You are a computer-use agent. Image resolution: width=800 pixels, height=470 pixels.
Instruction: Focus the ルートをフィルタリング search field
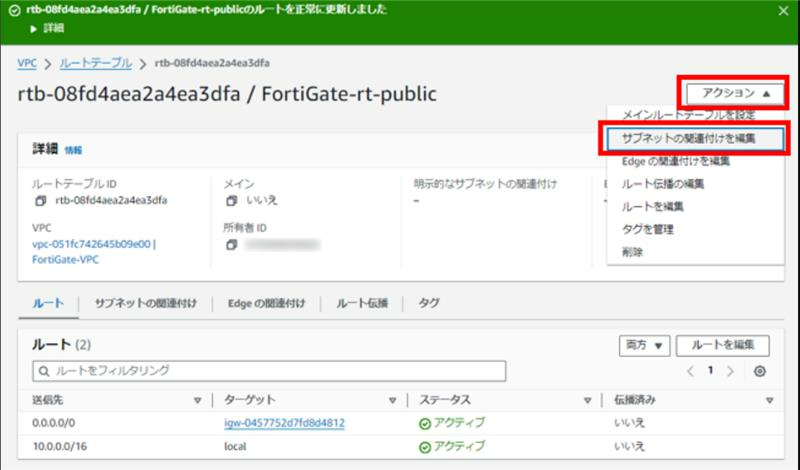(269, 371)
